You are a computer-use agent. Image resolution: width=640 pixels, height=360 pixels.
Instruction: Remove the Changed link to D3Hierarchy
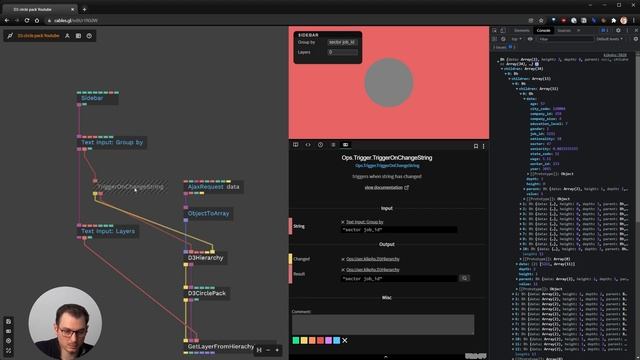343,259
